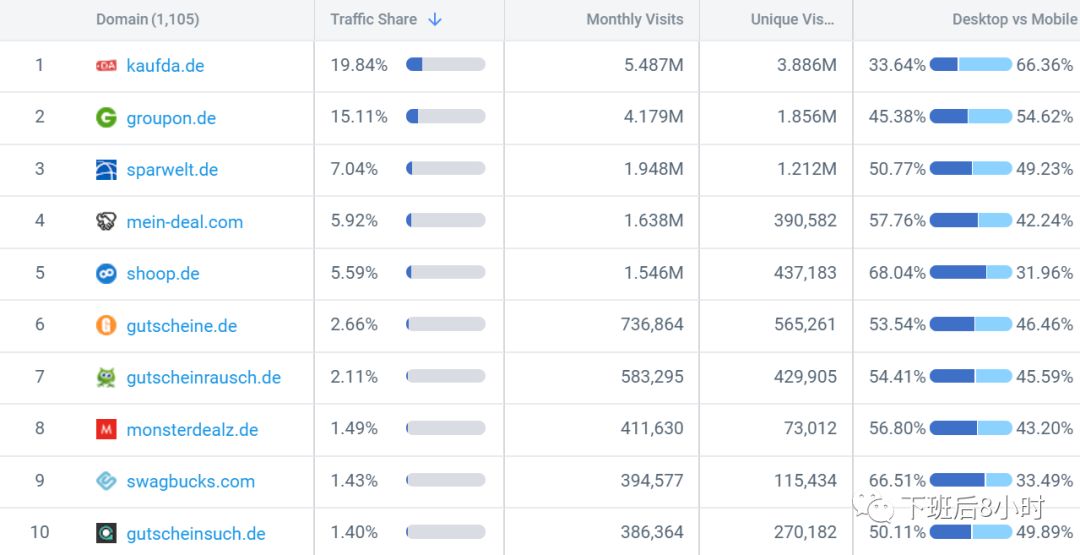The width and height of the screenshot is (1080, 555).
Task: Click the green monster gutscheinrausch icon
Action: tap(106, 378)
